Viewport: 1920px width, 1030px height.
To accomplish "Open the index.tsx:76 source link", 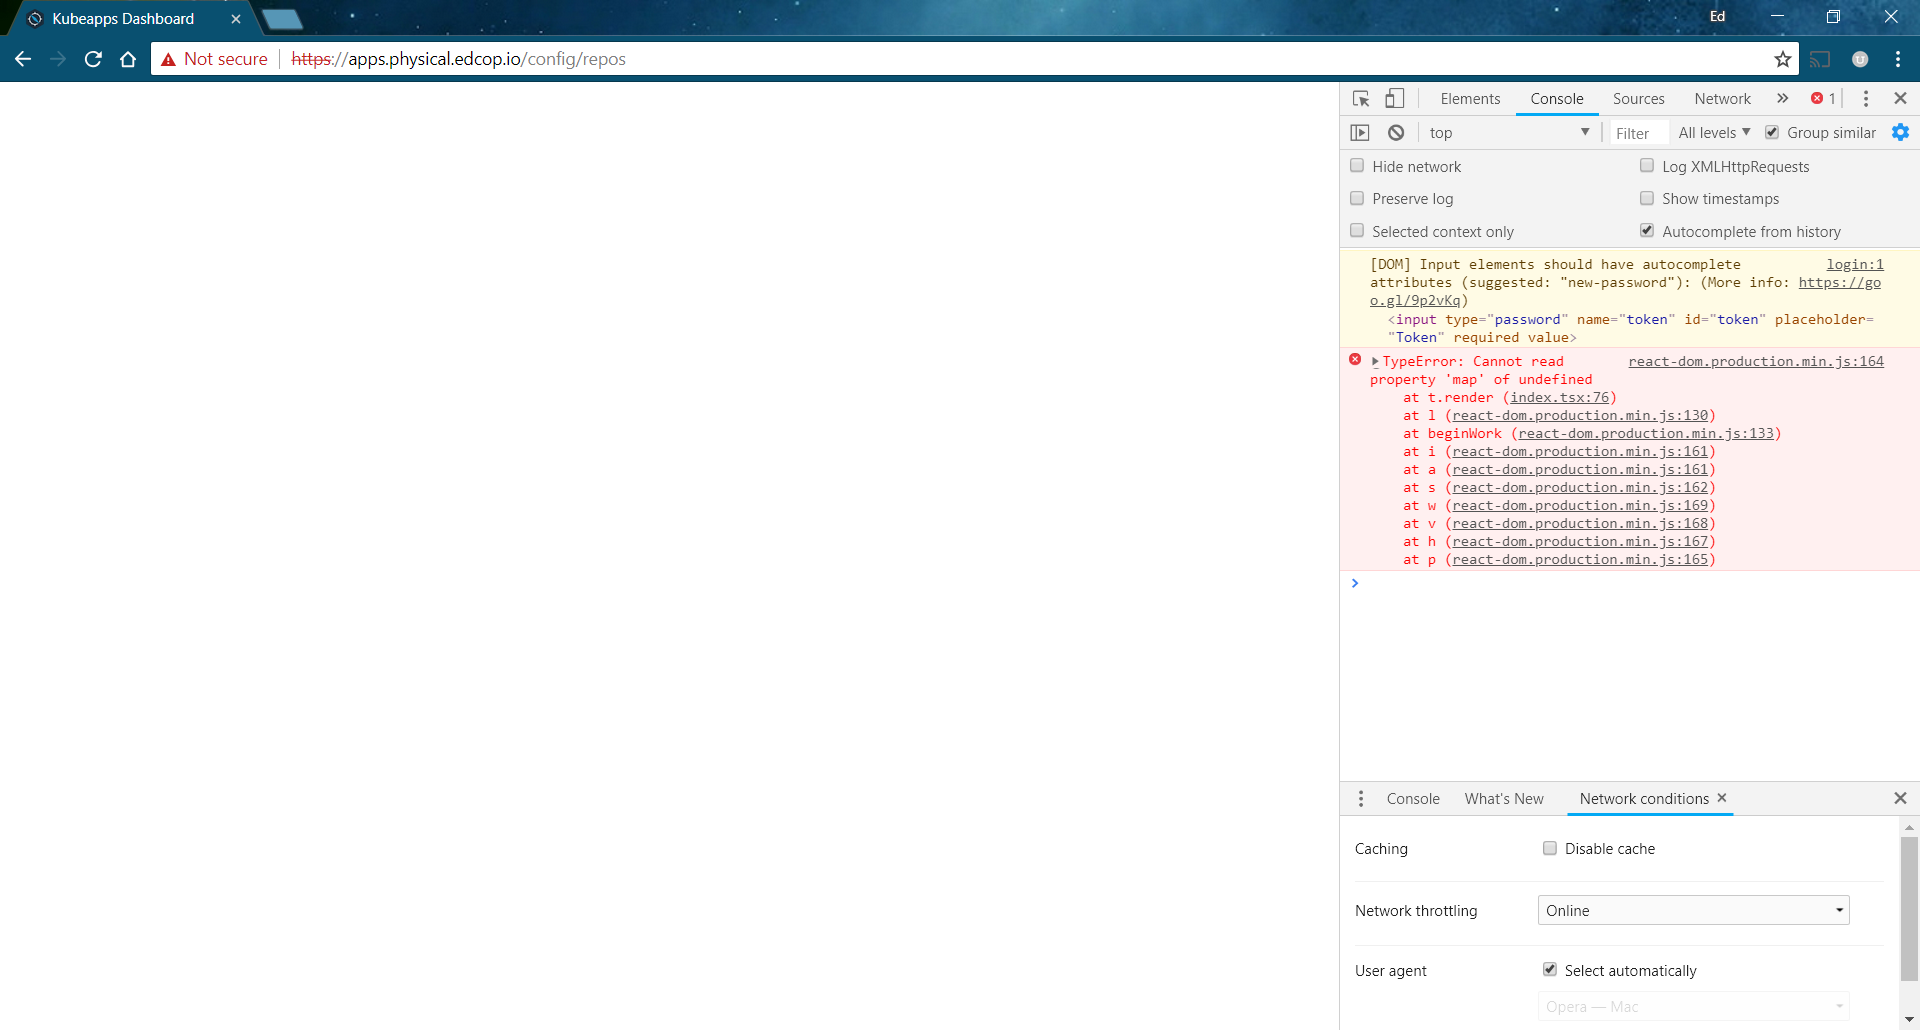I will [1560, 397].
